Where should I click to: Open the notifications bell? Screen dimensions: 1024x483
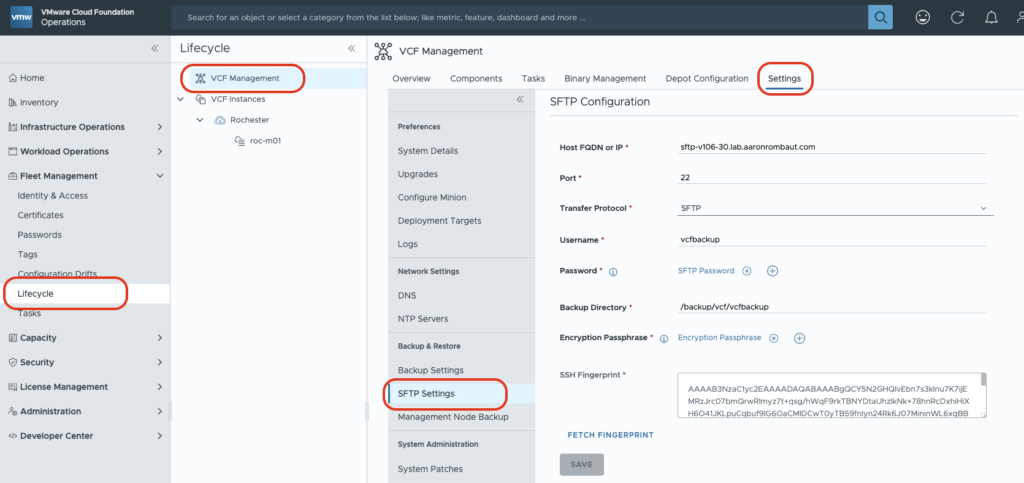[x=991, y=17]
